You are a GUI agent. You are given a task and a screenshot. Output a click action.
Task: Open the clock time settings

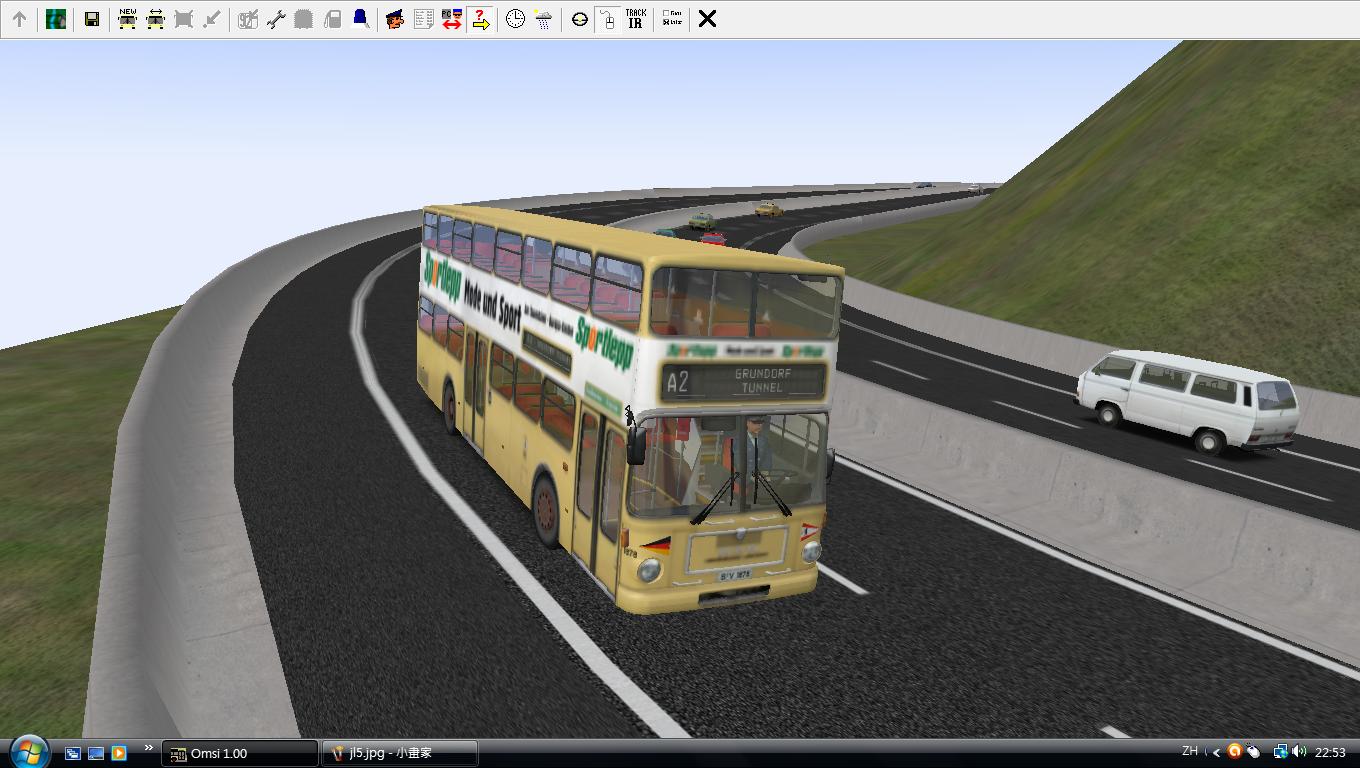515,19
